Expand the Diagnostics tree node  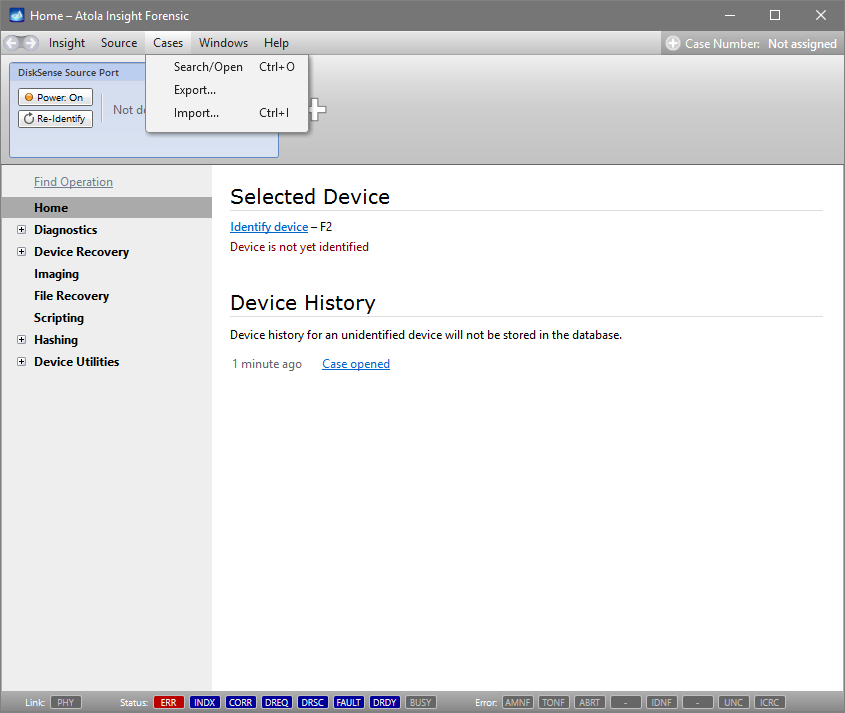click(x=22, y=230)
